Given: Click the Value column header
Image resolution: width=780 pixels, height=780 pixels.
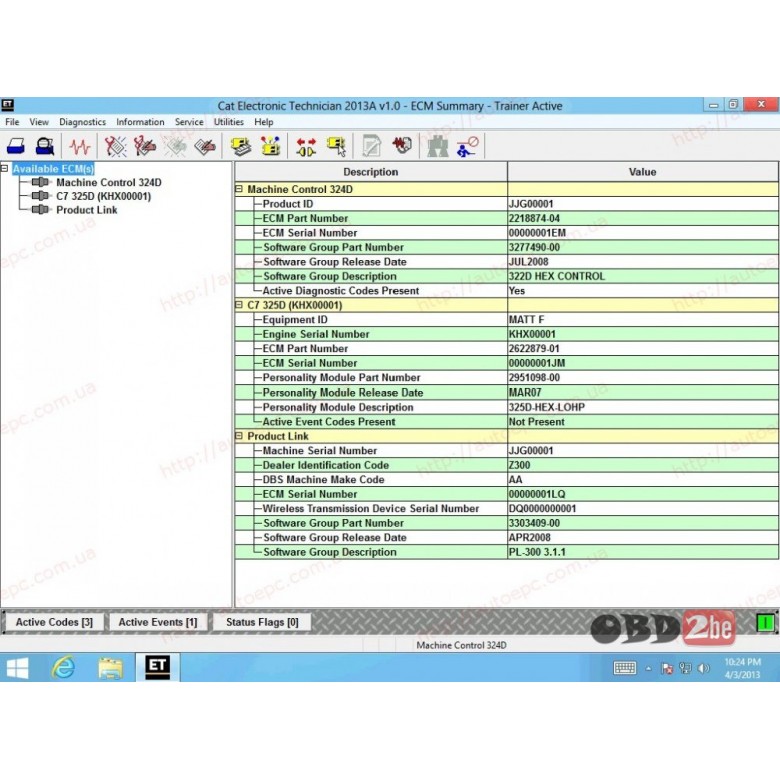Looking at the screenshot, I should [643, 172].
